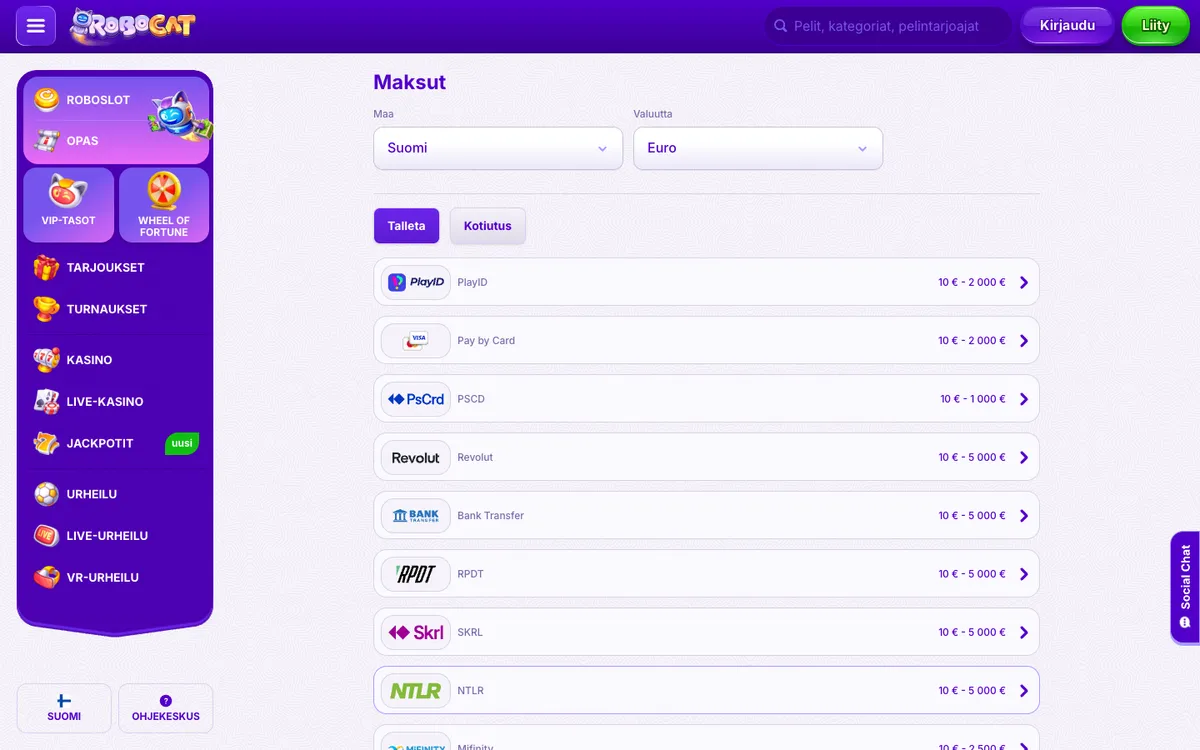Open Ohjekeskus help center
Viewport: 1200px width, 750px height.
point(166,709)
